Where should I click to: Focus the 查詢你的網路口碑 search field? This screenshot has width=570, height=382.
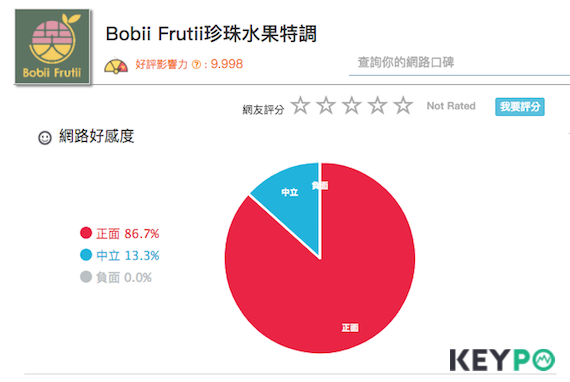click(459, 63)
